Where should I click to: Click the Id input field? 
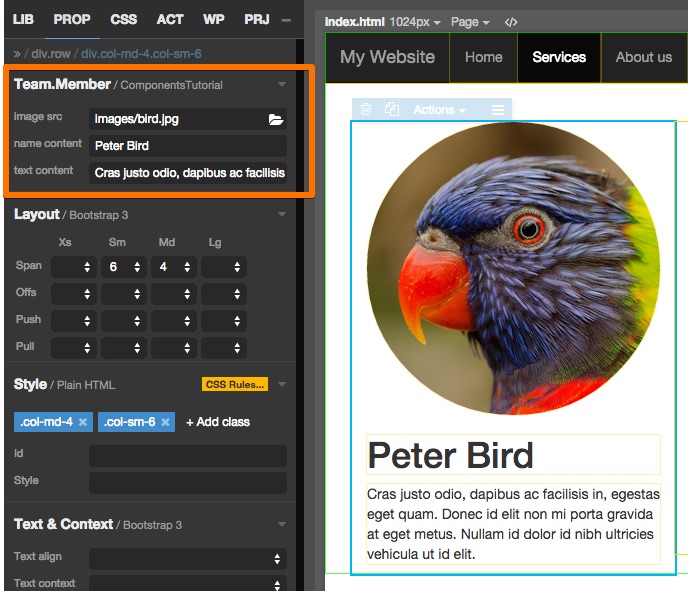coord(188,456)
